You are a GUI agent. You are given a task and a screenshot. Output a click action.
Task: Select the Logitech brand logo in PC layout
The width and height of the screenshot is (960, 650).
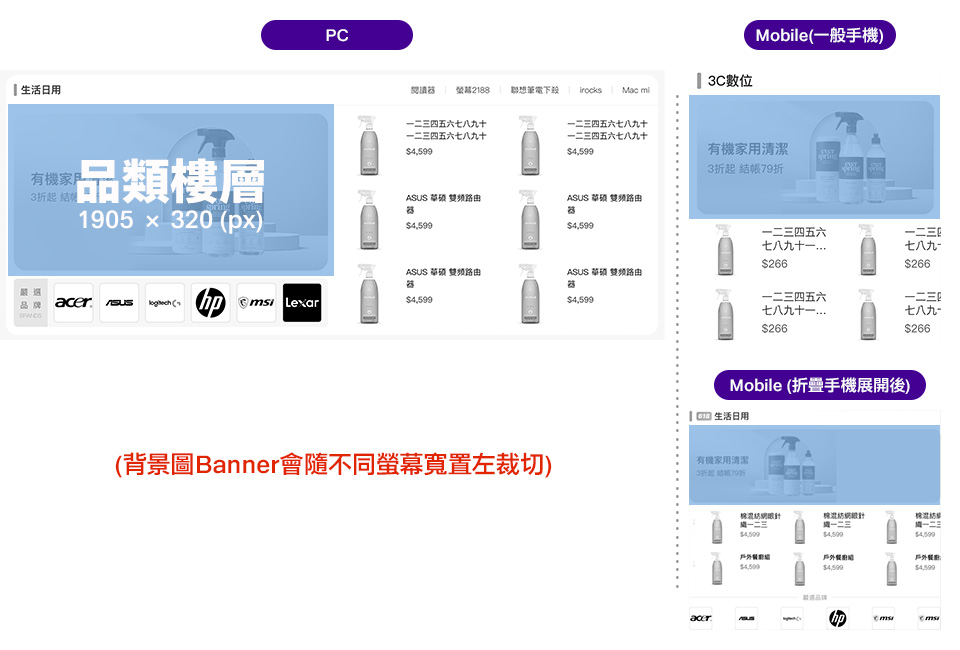point(165,302)
